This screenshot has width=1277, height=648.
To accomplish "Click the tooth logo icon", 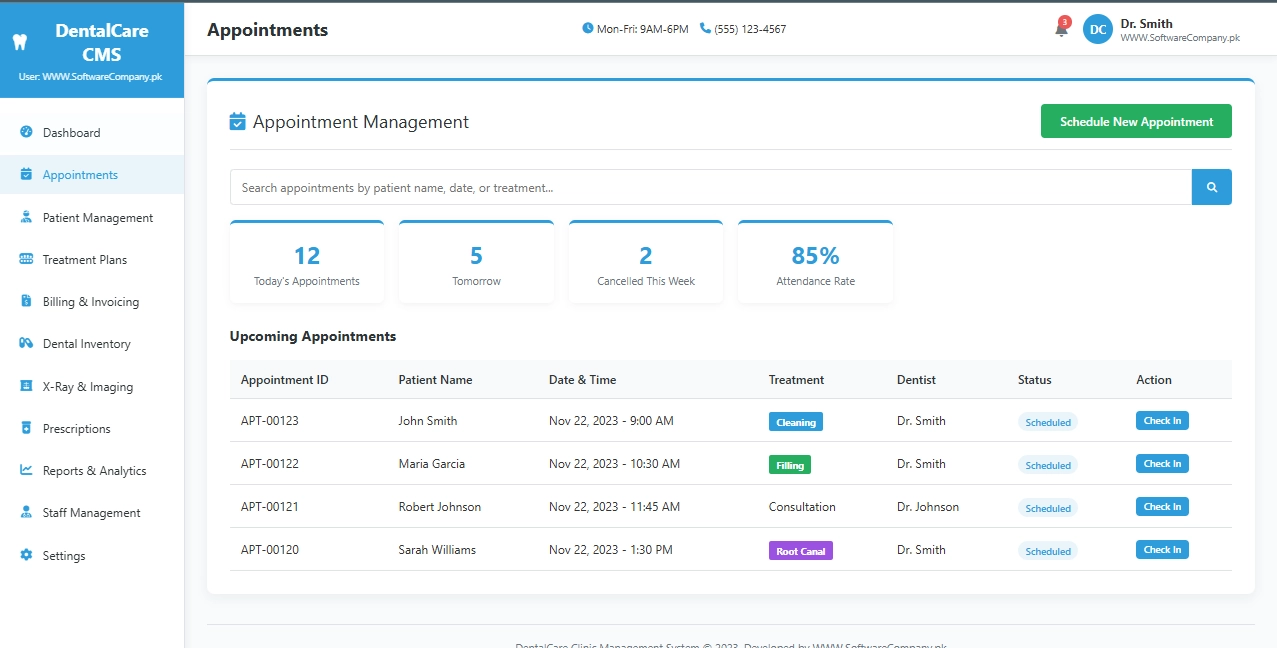I will pos(17,42).
